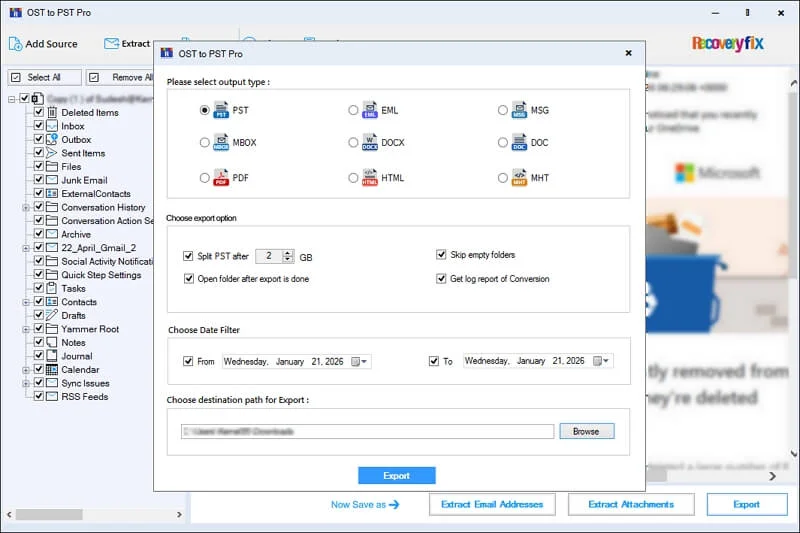Click the DOCX format icon
This screenshot has height=533, width=800.
[370, 142]
